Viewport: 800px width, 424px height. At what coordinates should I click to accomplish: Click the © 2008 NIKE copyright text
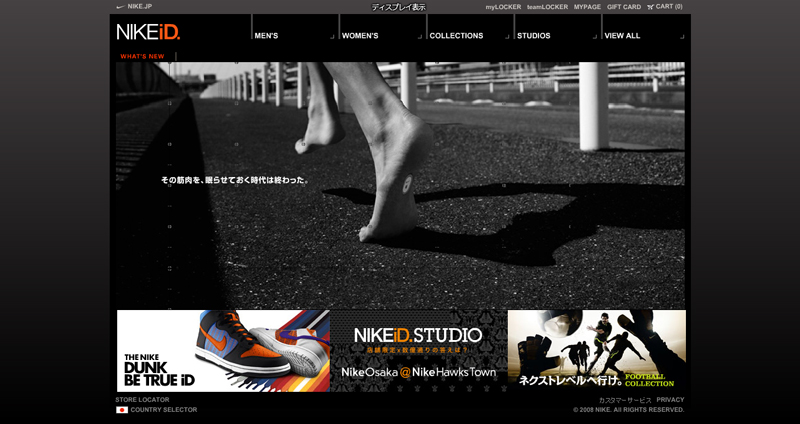629,410
